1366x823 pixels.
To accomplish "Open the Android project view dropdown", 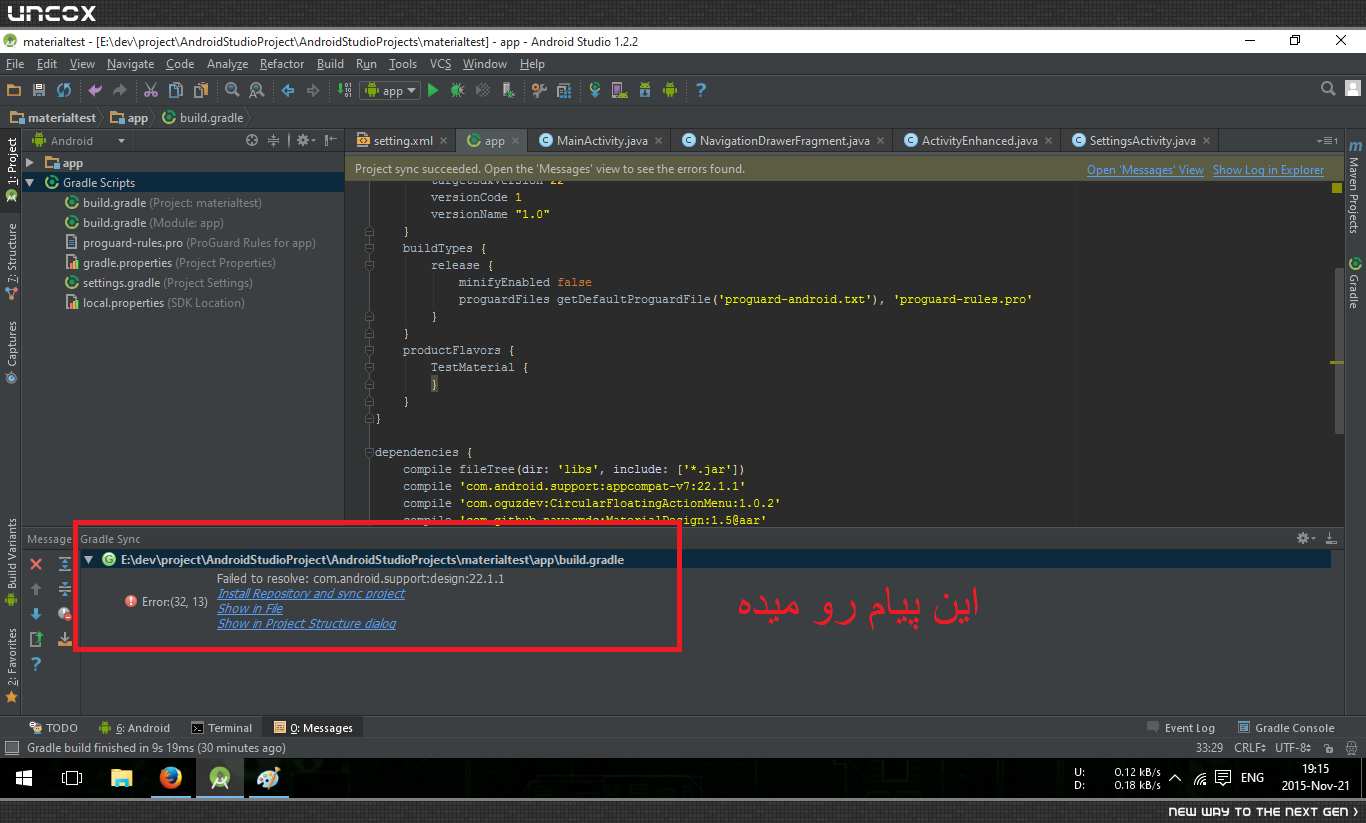I will [79, 141].
